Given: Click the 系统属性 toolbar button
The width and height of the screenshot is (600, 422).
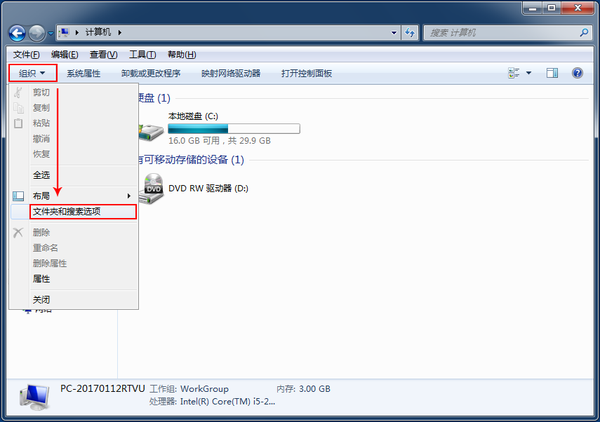Looking at the screenshot, I should click(x=83, y=73).
